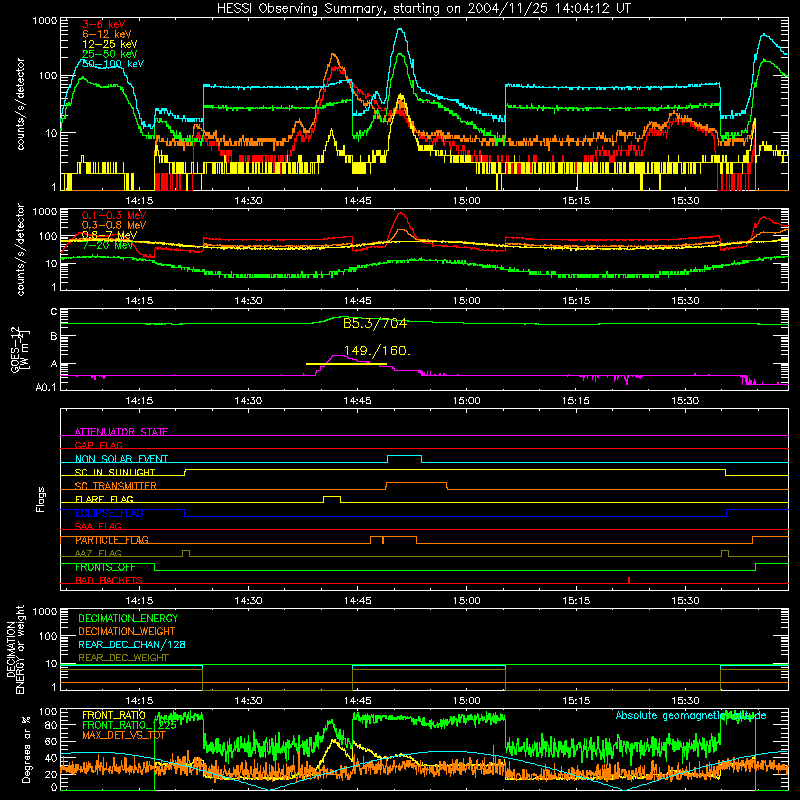Click the ATTENUATOR_STATE flag label
Image resolution: width=800 pixels, height=800 pixels.
coord(121,432)
